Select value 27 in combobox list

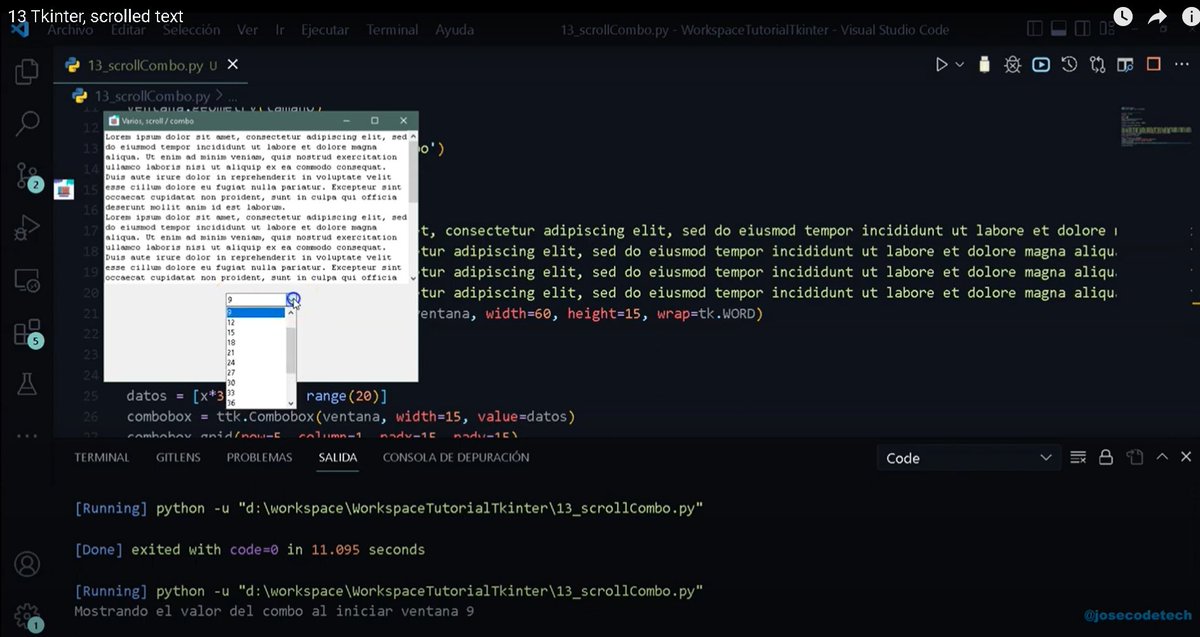tap(255, 372)
